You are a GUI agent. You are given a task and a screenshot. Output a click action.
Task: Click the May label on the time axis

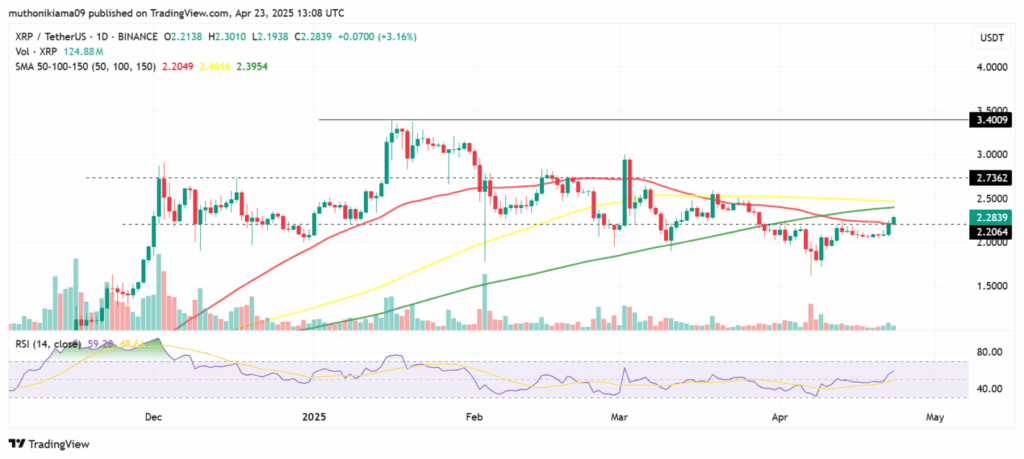(933, 414)
